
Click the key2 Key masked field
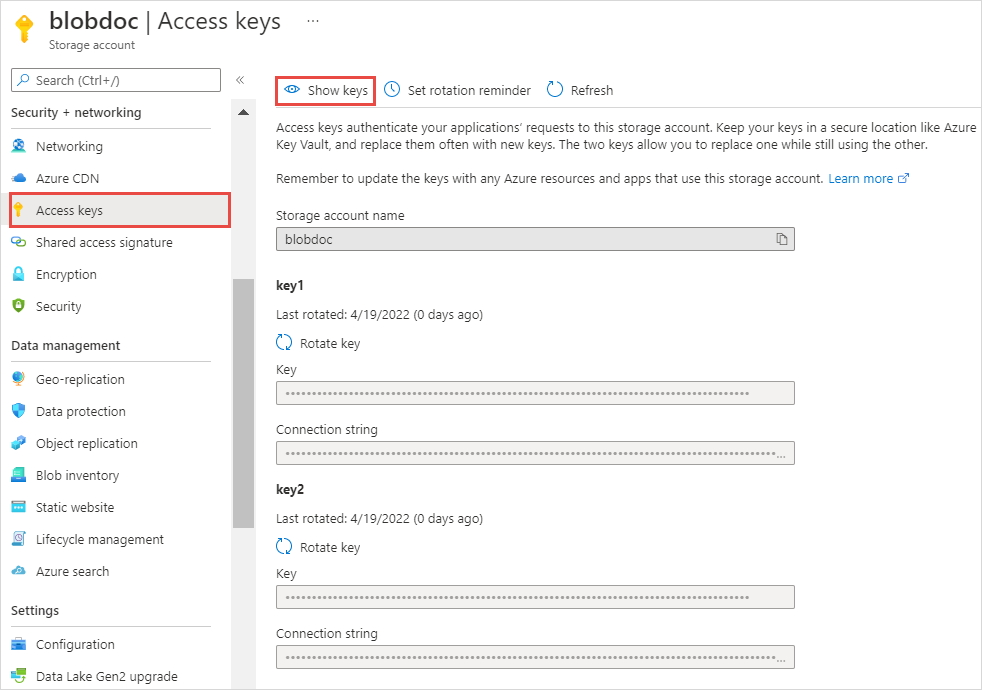pos(535,597)
